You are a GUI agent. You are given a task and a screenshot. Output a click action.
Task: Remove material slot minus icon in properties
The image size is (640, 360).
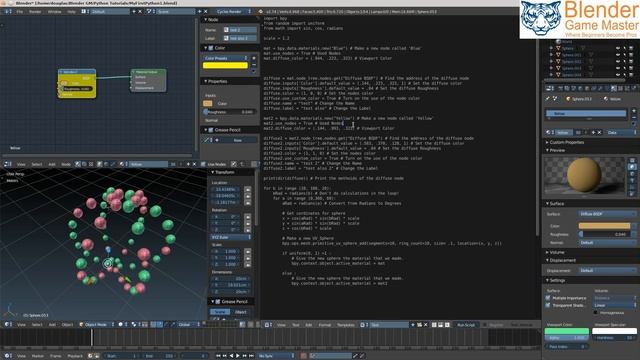coord(634,118)
